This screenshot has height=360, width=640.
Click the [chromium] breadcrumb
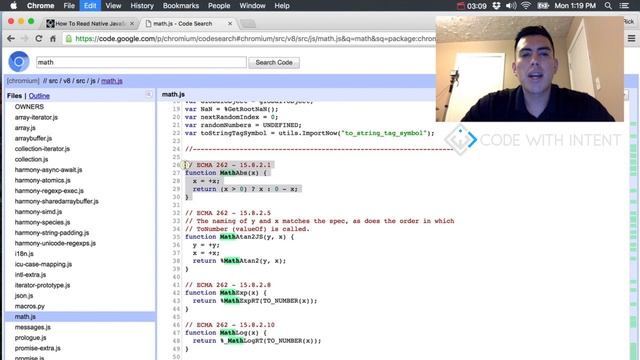click(x=23, y=81)
